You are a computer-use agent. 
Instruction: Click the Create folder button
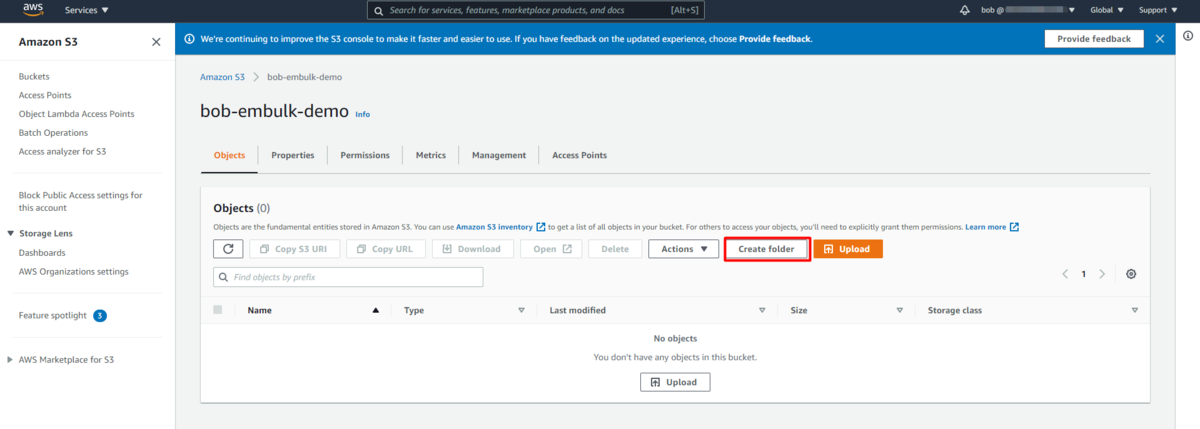click(766, 249)
